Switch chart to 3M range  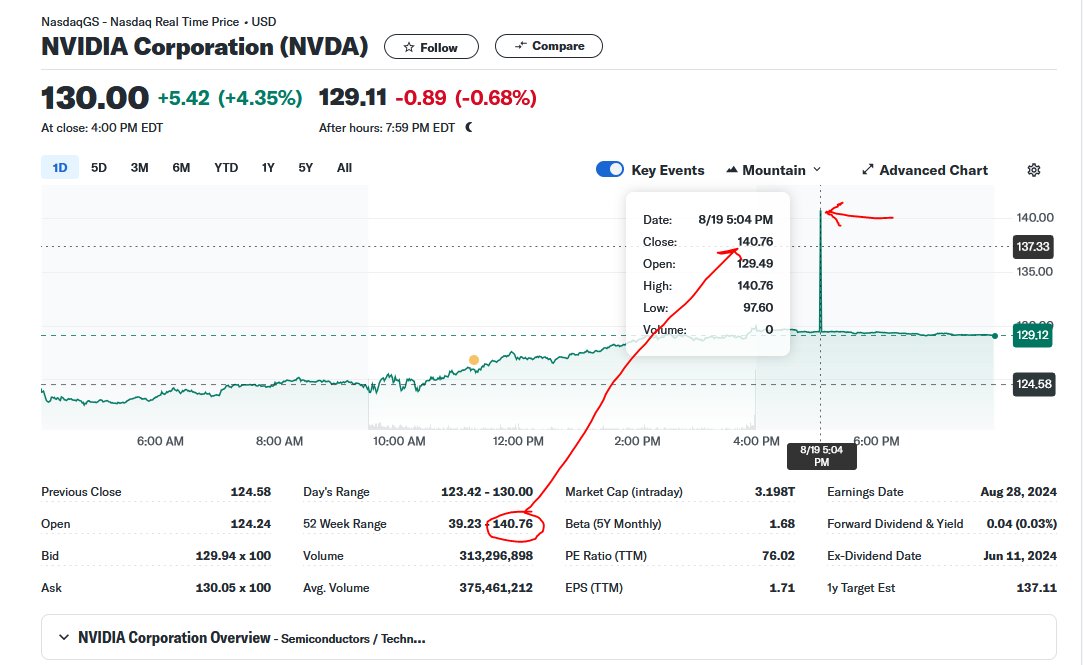140,168
